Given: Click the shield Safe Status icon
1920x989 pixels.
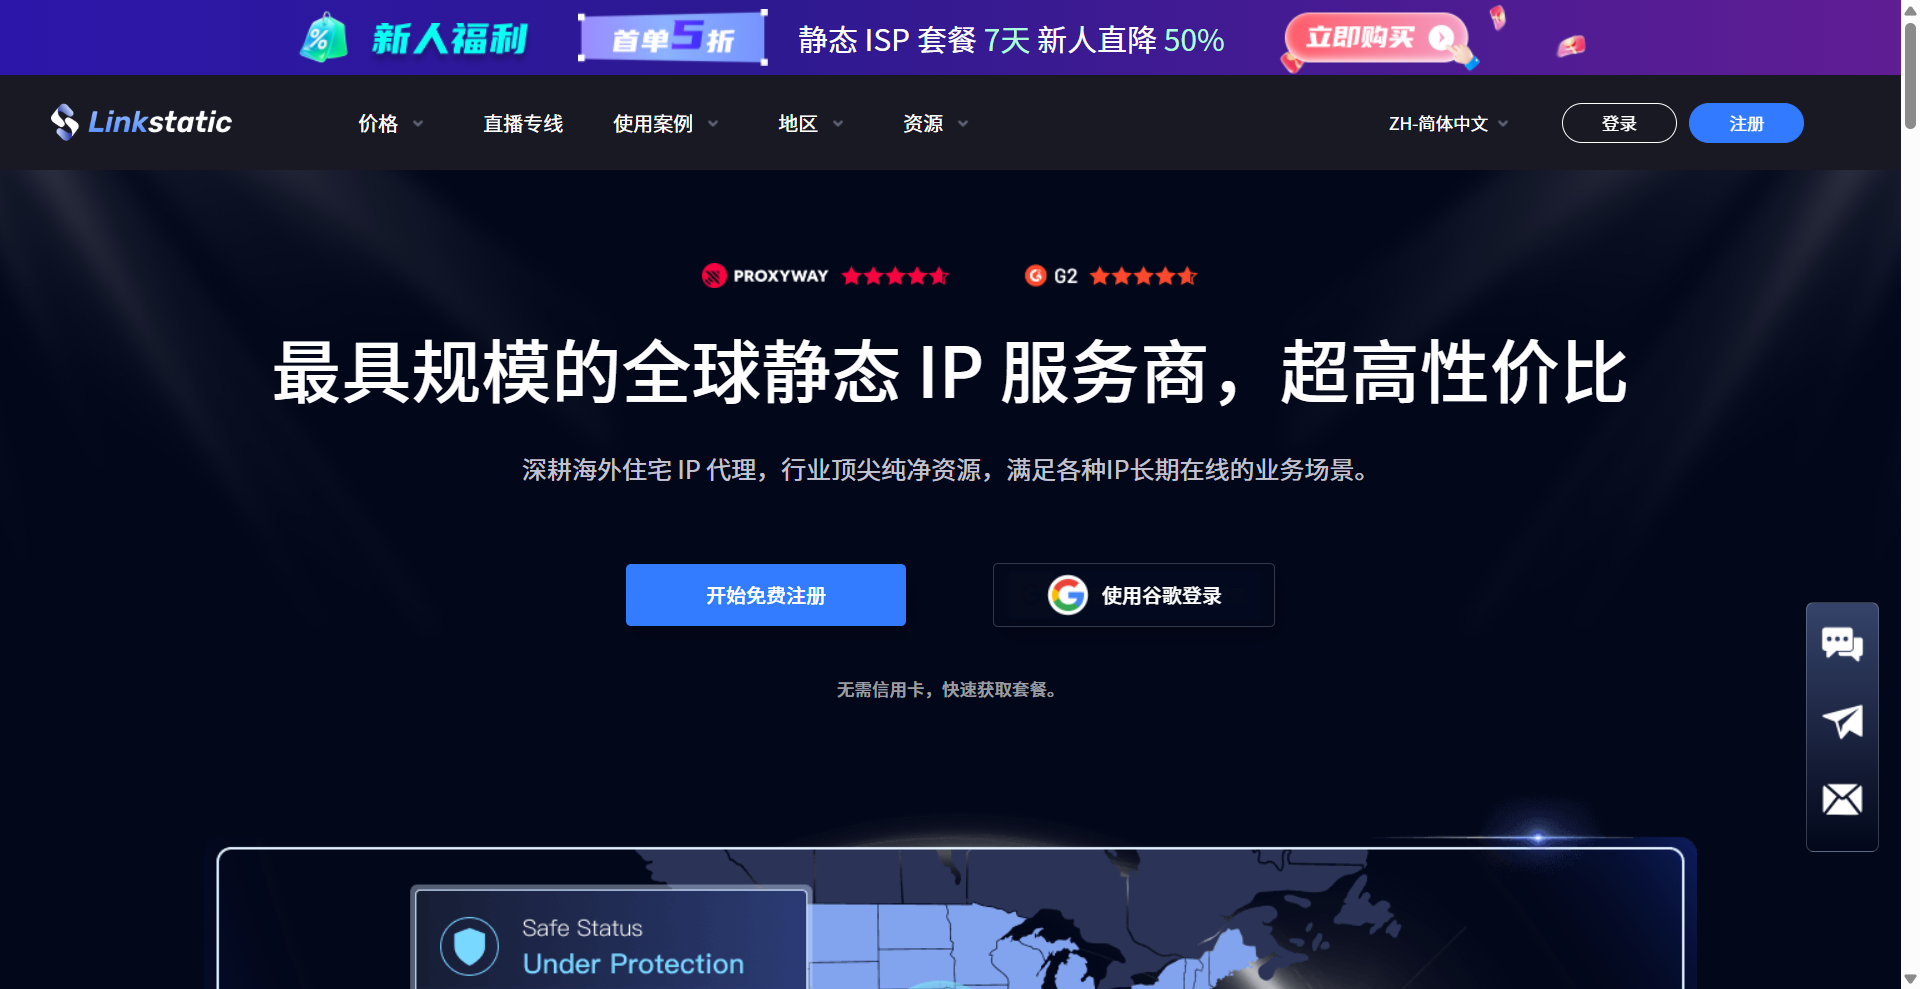Looking at the screenshot, I should [469, 945].
